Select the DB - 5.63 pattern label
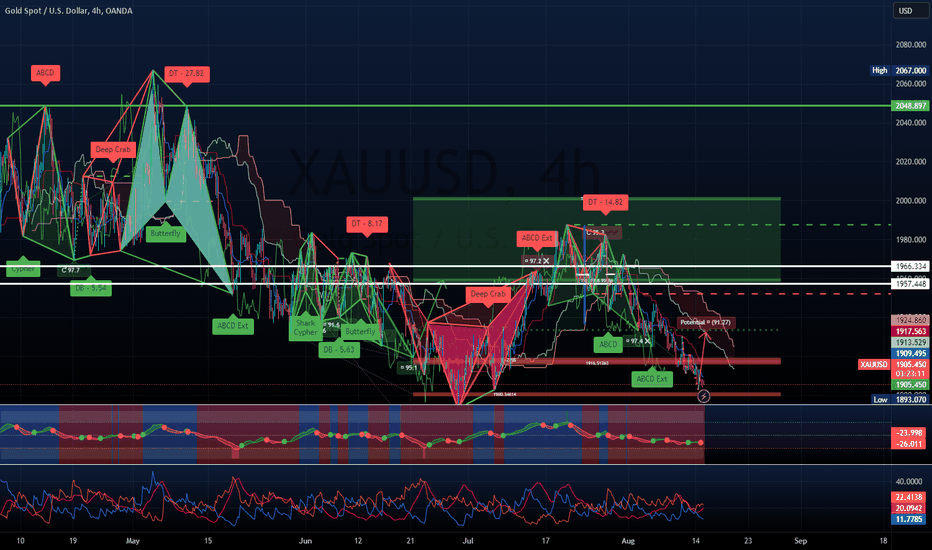Image resolution: width=932 pixels, height=550 pixels. 339,350
